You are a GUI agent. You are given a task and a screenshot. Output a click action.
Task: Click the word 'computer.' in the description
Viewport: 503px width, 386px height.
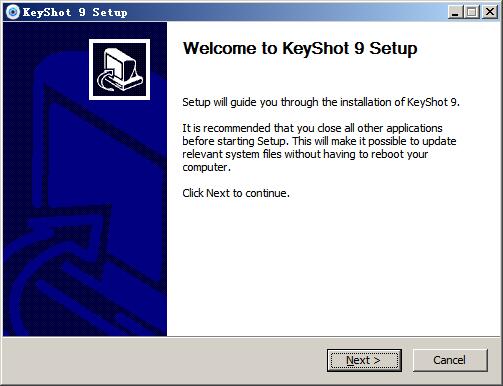point(207,167)
